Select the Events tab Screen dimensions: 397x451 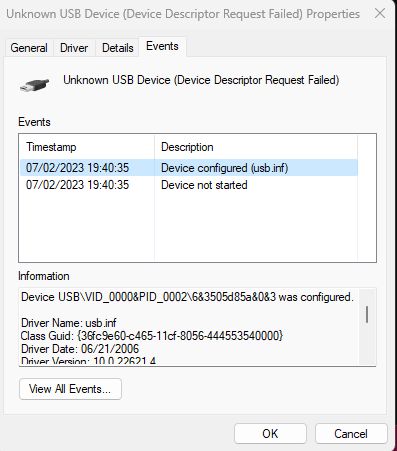click(x=162, y=46)
